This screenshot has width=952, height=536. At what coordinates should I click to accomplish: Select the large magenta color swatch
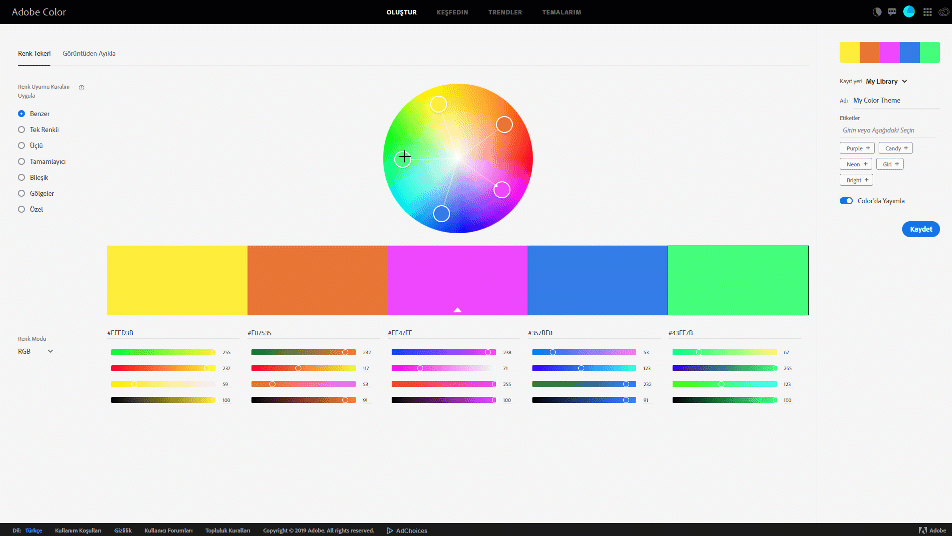[x=458, y=280]
